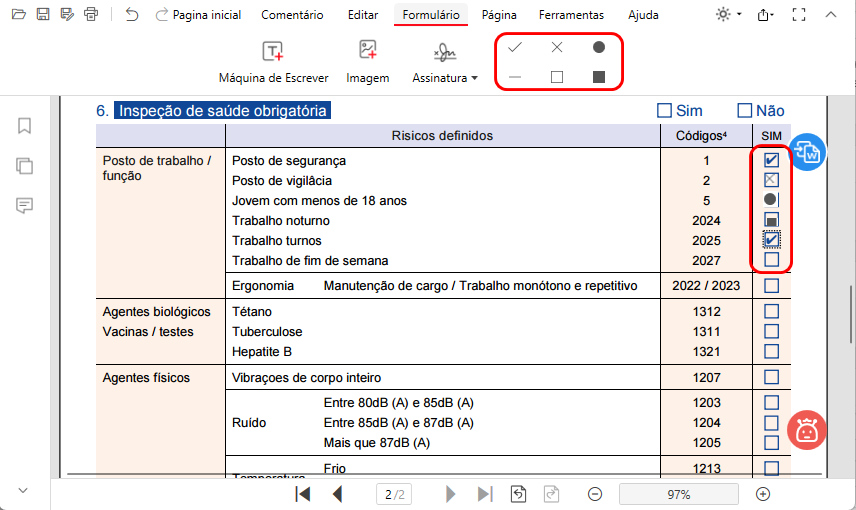The image size is (856, 510).
Task: Click the Save As icon
Action: (x=67, y=14)
